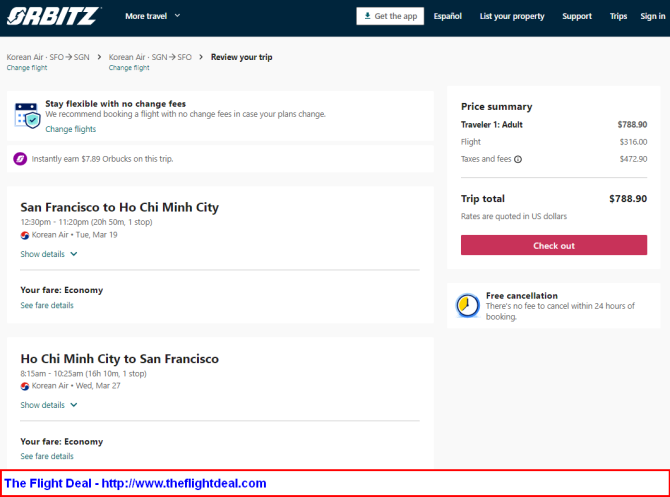
Task: Click the Taxes and fees $472.90 amount
Action: pyautogui.click(x=633, y=159)
